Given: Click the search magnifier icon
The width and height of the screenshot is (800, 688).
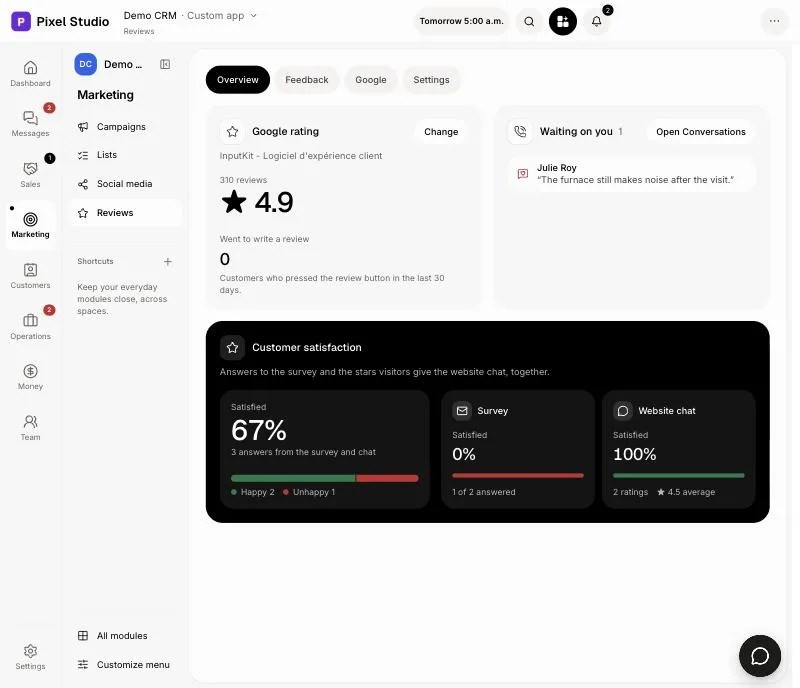Looking at the screenshot, I should (x=529, y=21).
